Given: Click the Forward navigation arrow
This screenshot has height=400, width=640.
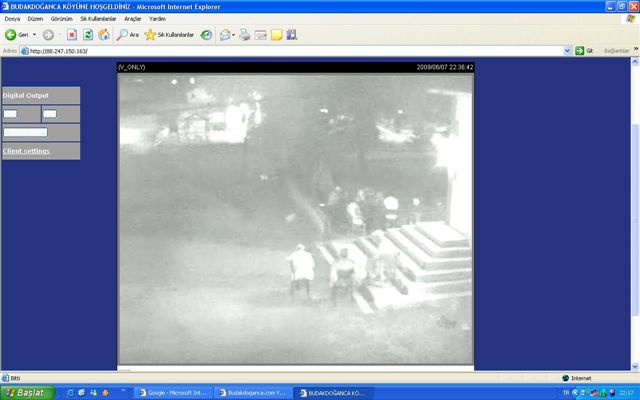Looking at the screenshot, I should 47,34.
